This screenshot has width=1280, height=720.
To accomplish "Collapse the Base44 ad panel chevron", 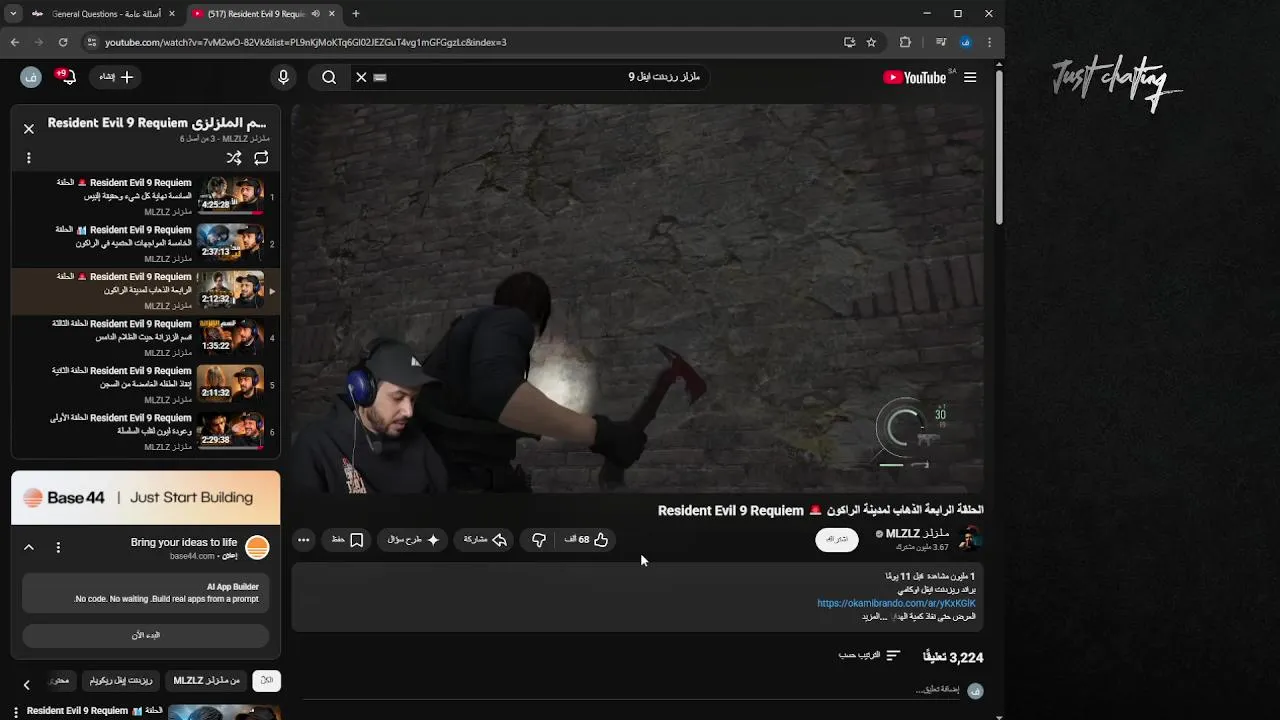I will coord(29,547).
